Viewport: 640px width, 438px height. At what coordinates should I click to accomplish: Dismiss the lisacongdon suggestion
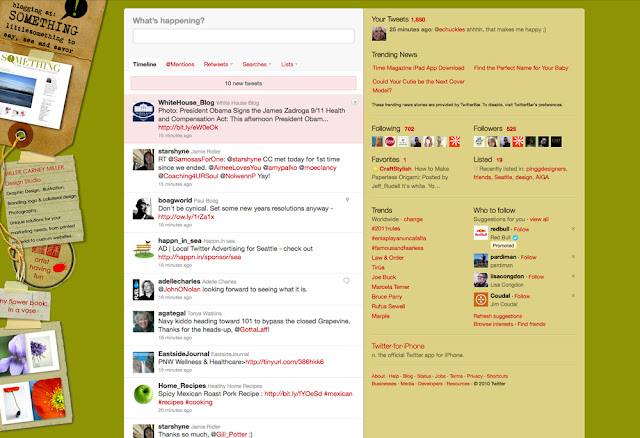[573, 276]
